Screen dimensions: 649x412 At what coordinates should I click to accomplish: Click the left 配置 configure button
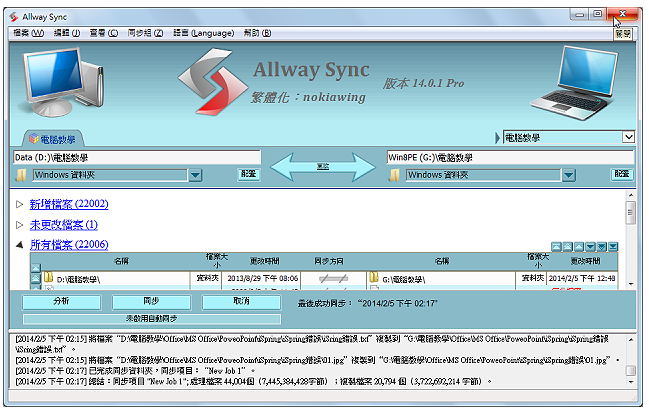point(248,174)
